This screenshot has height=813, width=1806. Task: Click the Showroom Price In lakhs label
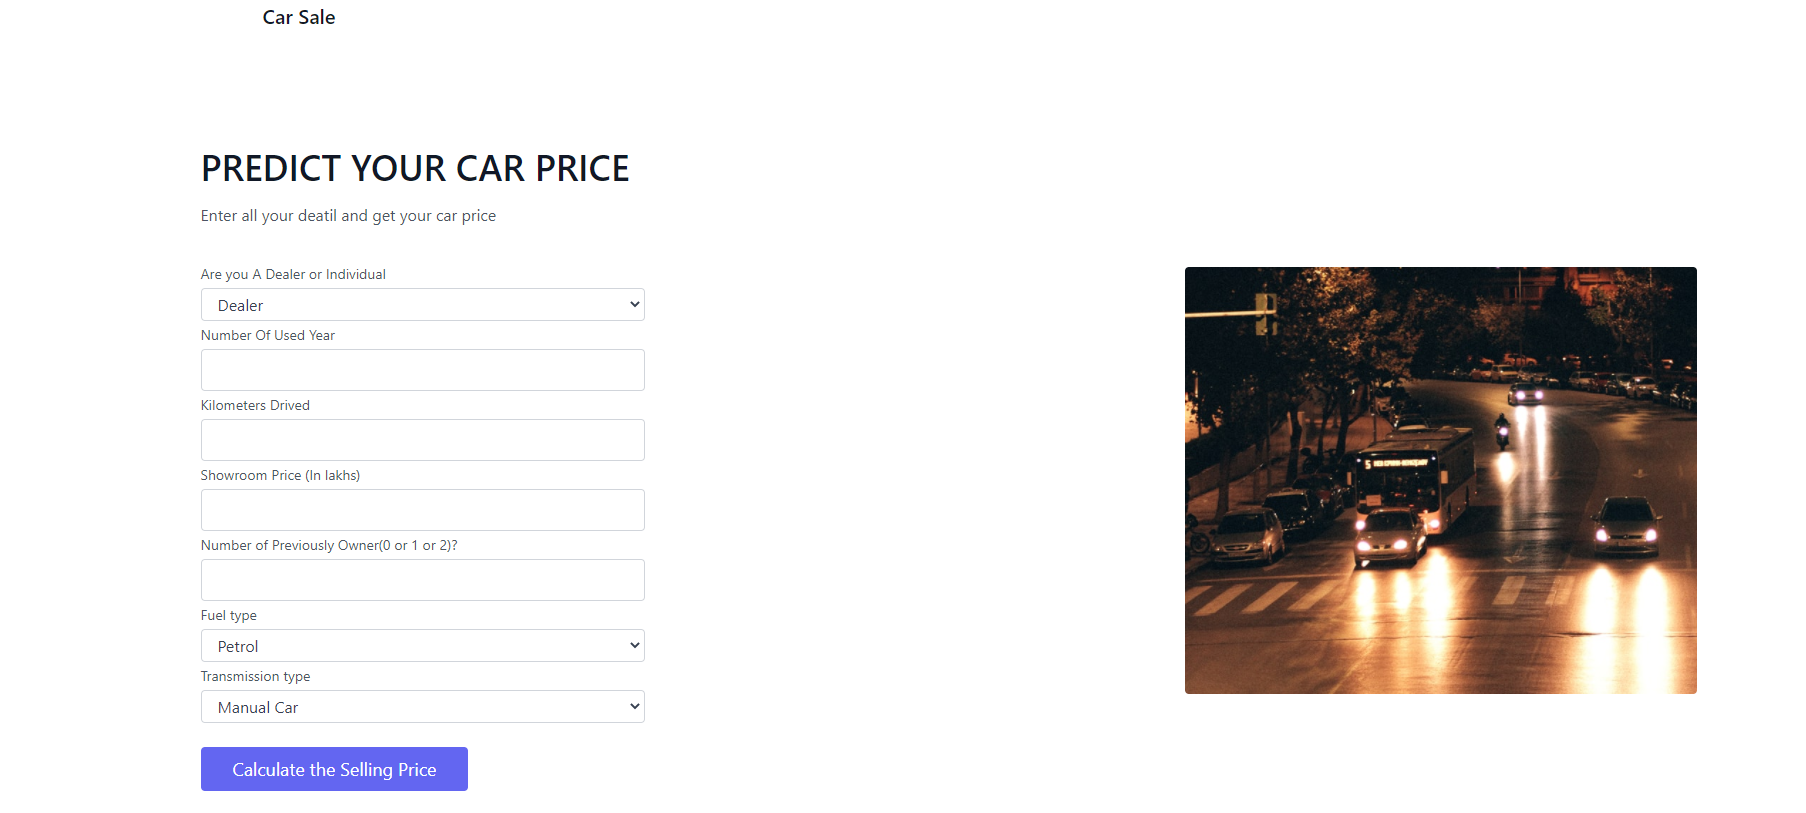[x=280, y=475]
